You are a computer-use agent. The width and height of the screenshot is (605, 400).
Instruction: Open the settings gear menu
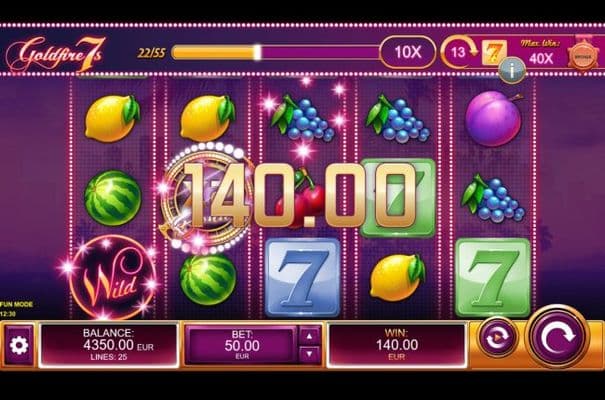pos(19,345)
